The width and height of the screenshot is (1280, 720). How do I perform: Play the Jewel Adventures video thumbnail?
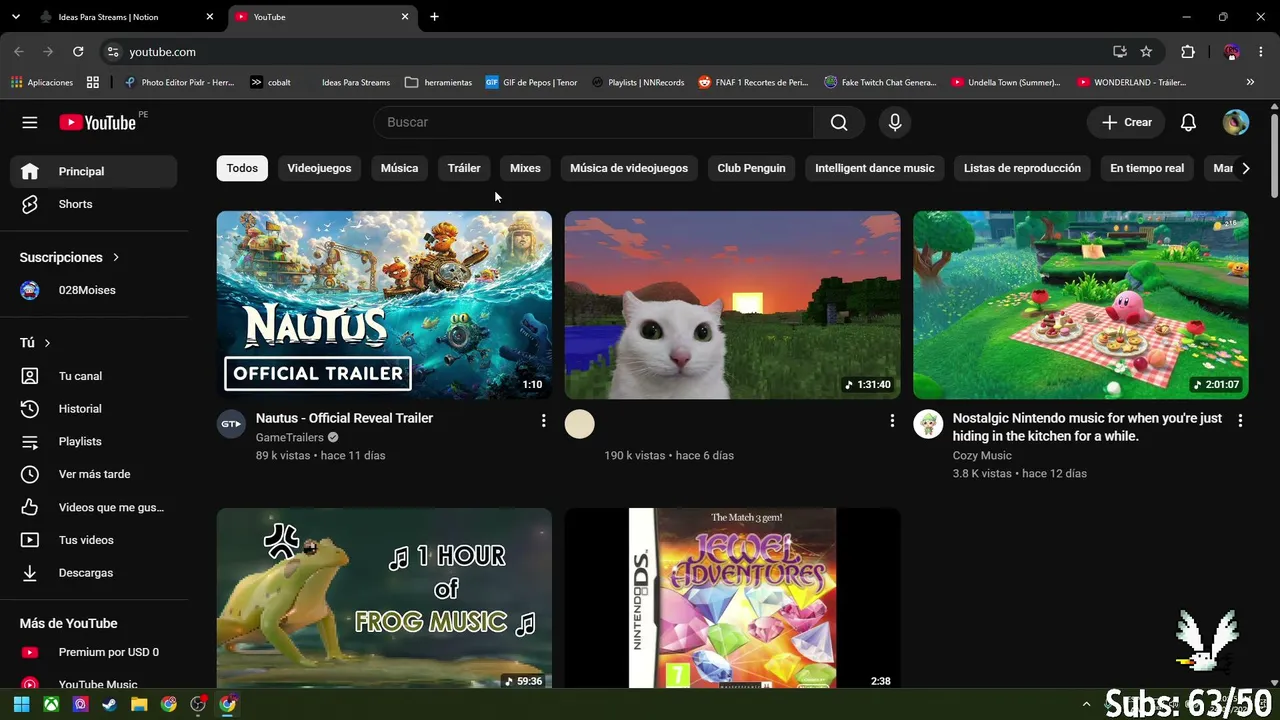pyautogui.click(x=732, y=598)
